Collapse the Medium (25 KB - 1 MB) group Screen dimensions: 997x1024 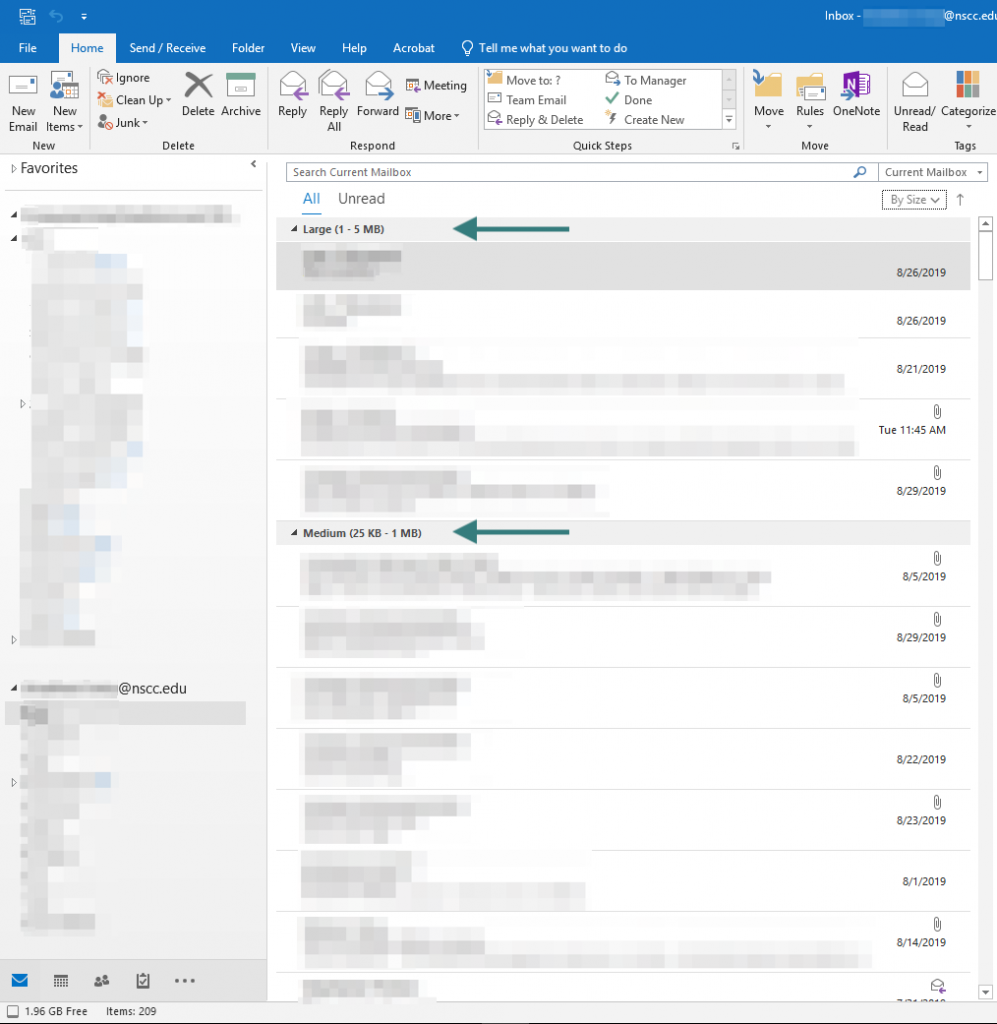coord(294,533)
